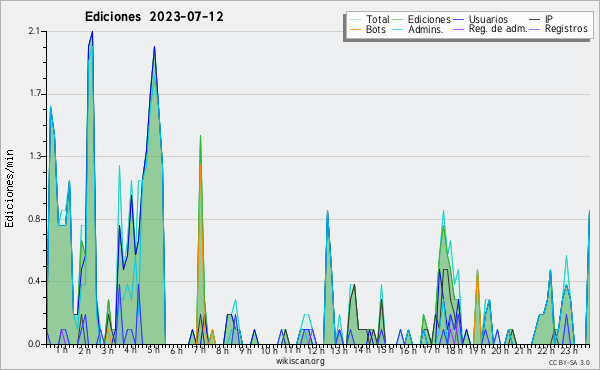
Task: Click the '1 h' x-axis label
Action: (x=62, y=350)
